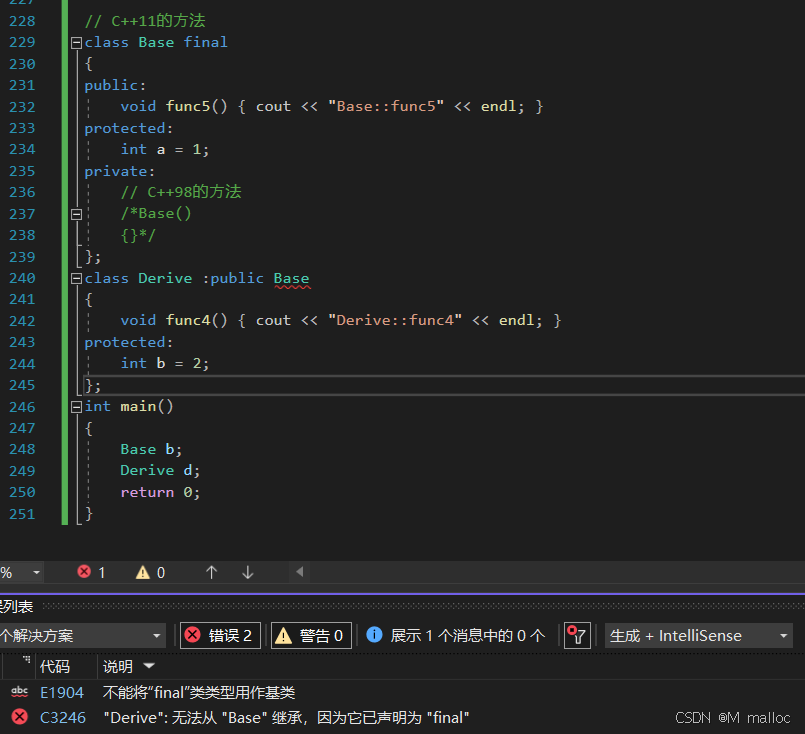The image size is (805, 734).
Task: Toggle the messages filter showing 0 of 1
Action: coord(456,635)
